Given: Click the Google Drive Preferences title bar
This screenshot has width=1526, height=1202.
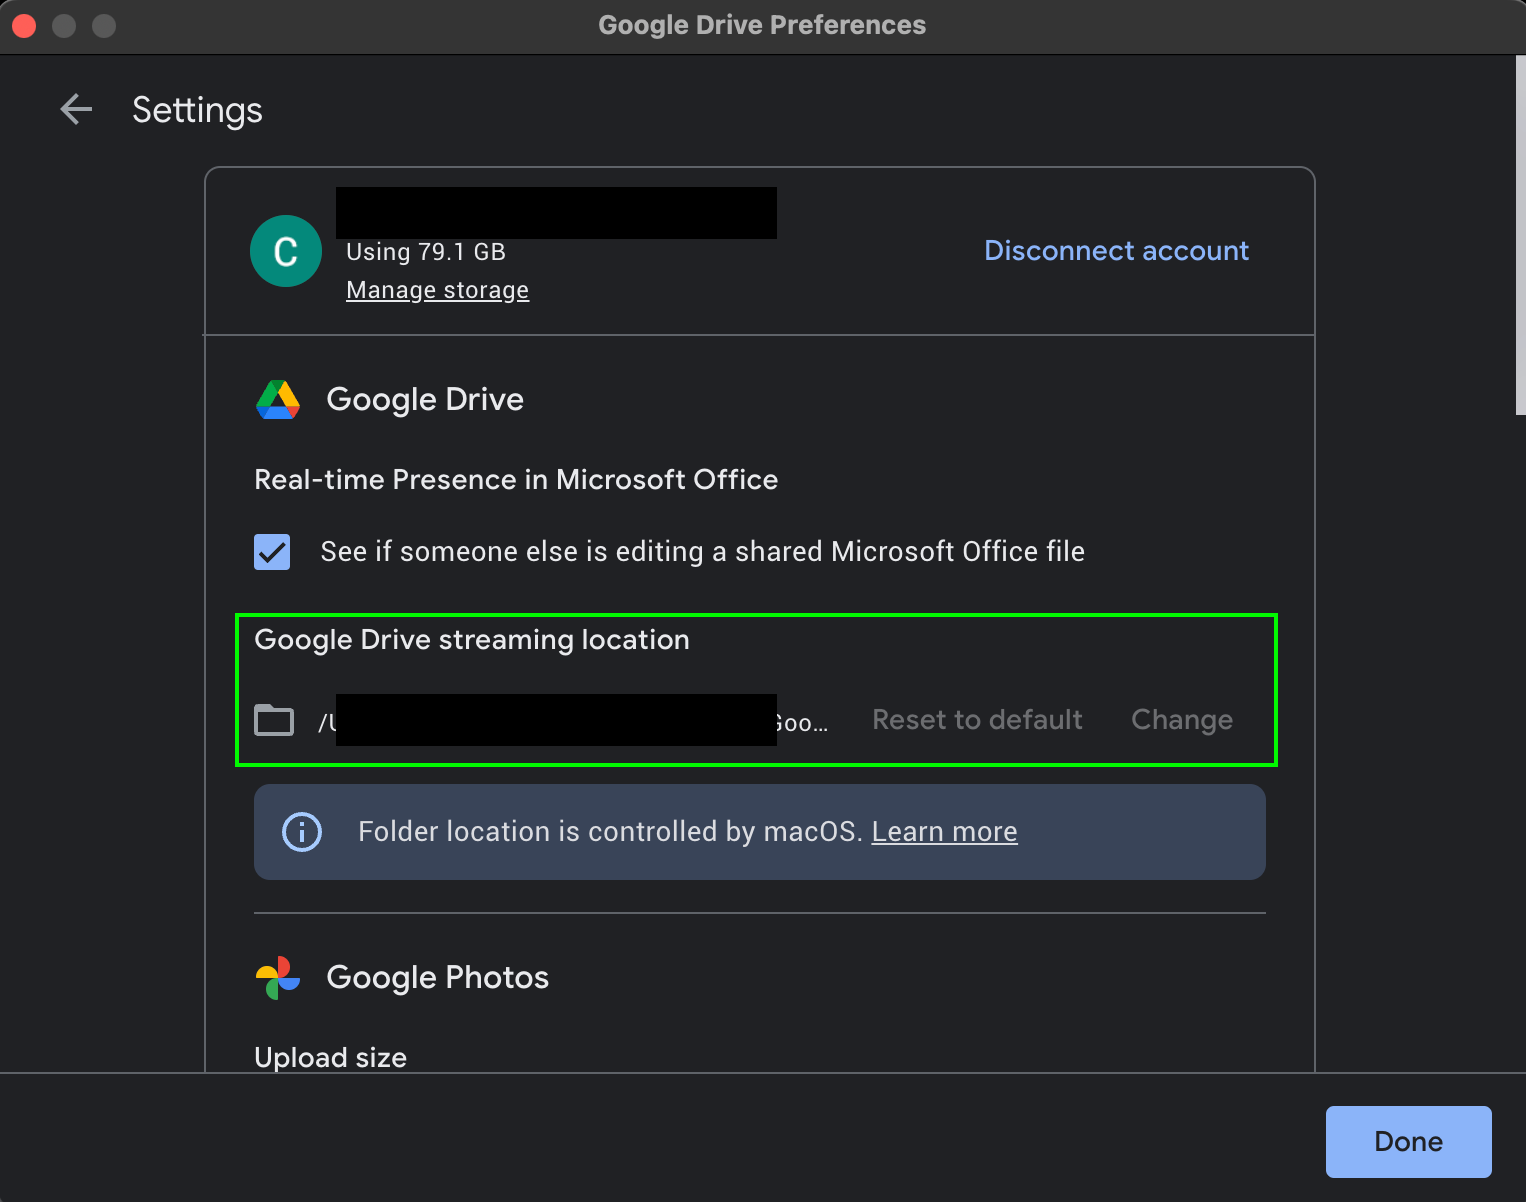Looking at the screenshot, I should click(762, 24).
